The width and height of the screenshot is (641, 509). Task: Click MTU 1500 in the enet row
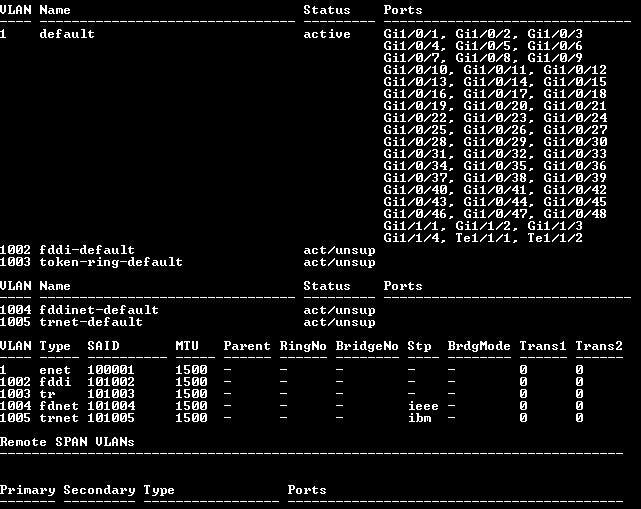point(191,370)
